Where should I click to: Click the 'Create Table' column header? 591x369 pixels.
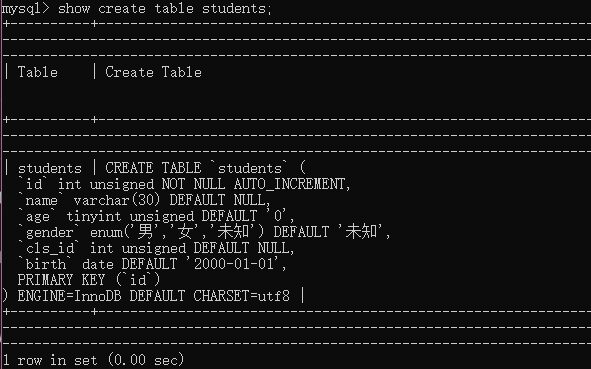pos(153,72)
